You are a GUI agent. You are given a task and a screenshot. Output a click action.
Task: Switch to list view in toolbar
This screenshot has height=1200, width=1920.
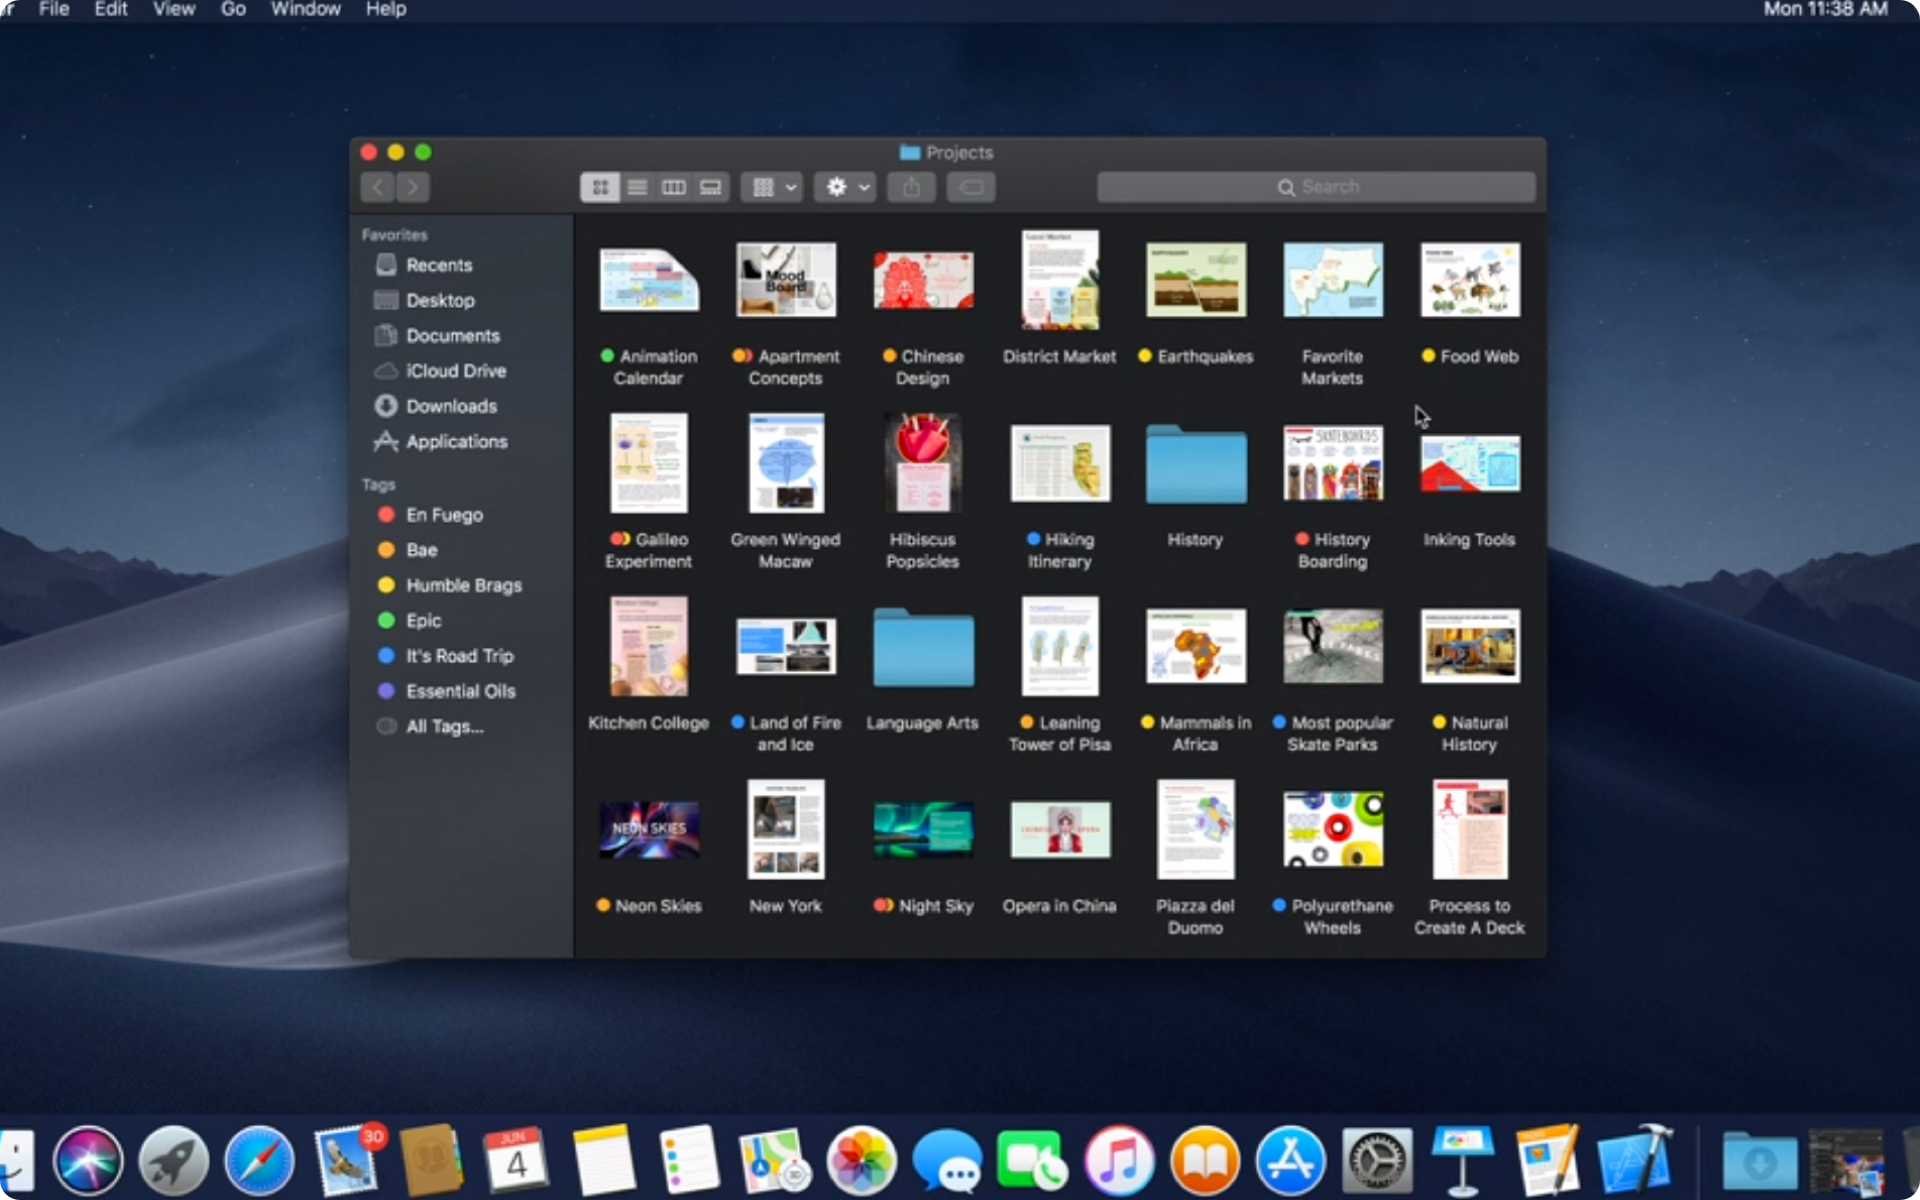[x=637, y=187]
